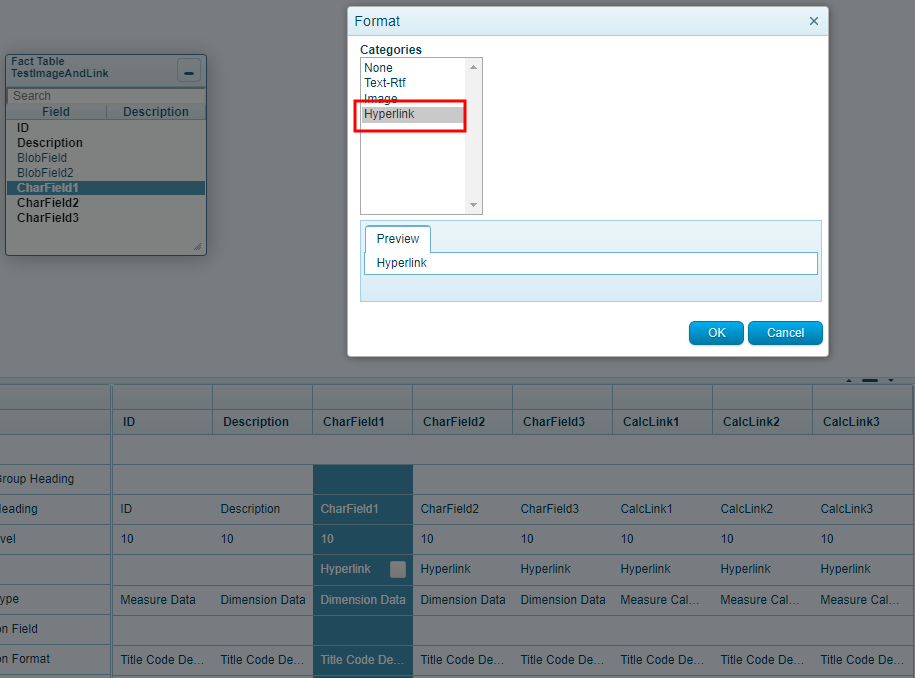Image resolution: width=915 pixels, height=678 pixels.
Task: Collapse the Fact Table panel with minus button
Action: 189,71
